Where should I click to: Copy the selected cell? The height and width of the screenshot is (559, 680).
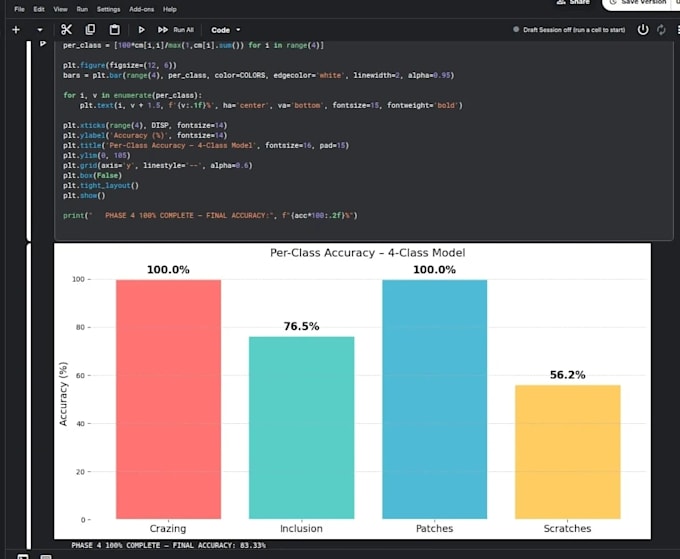[90, 29]
